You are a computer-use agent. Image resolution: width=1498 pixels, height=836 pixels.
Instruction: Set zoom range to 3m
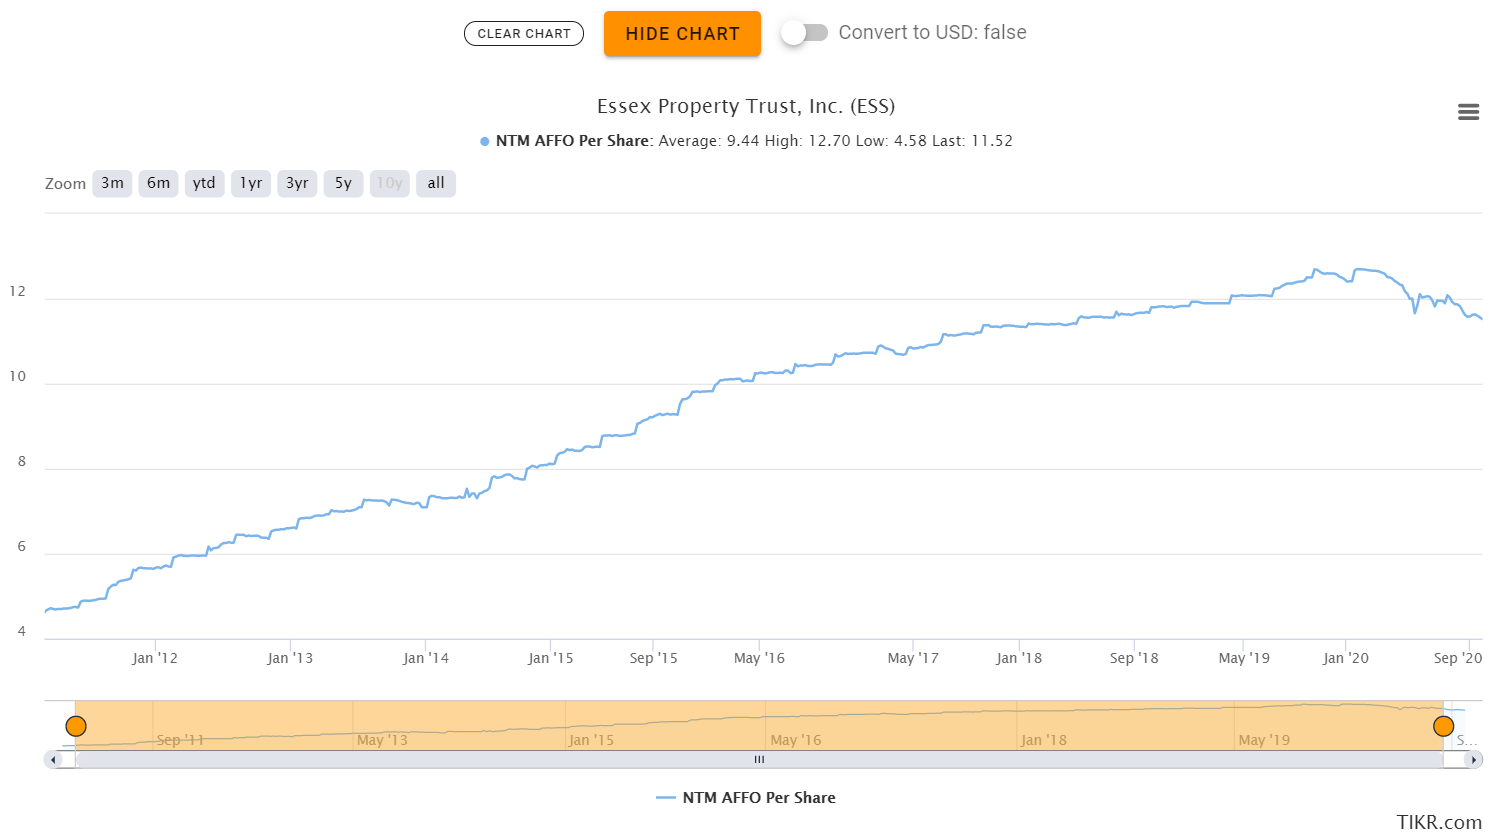[112, 183]
